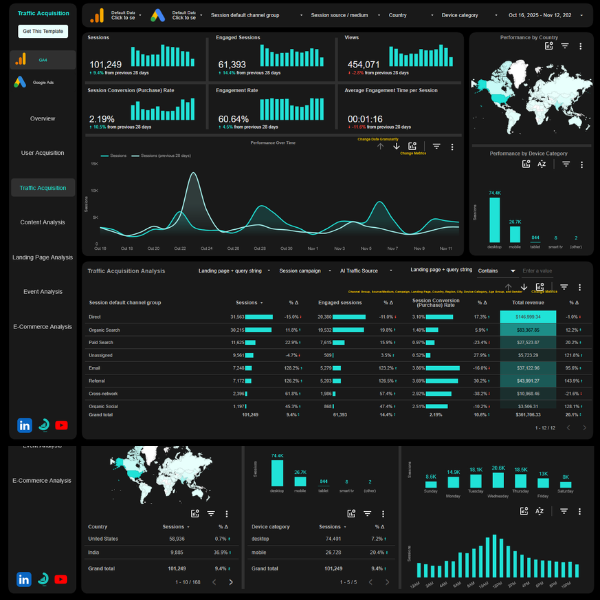
Task: Open the Landing Page Analysis page
Action: coord(42,258)
